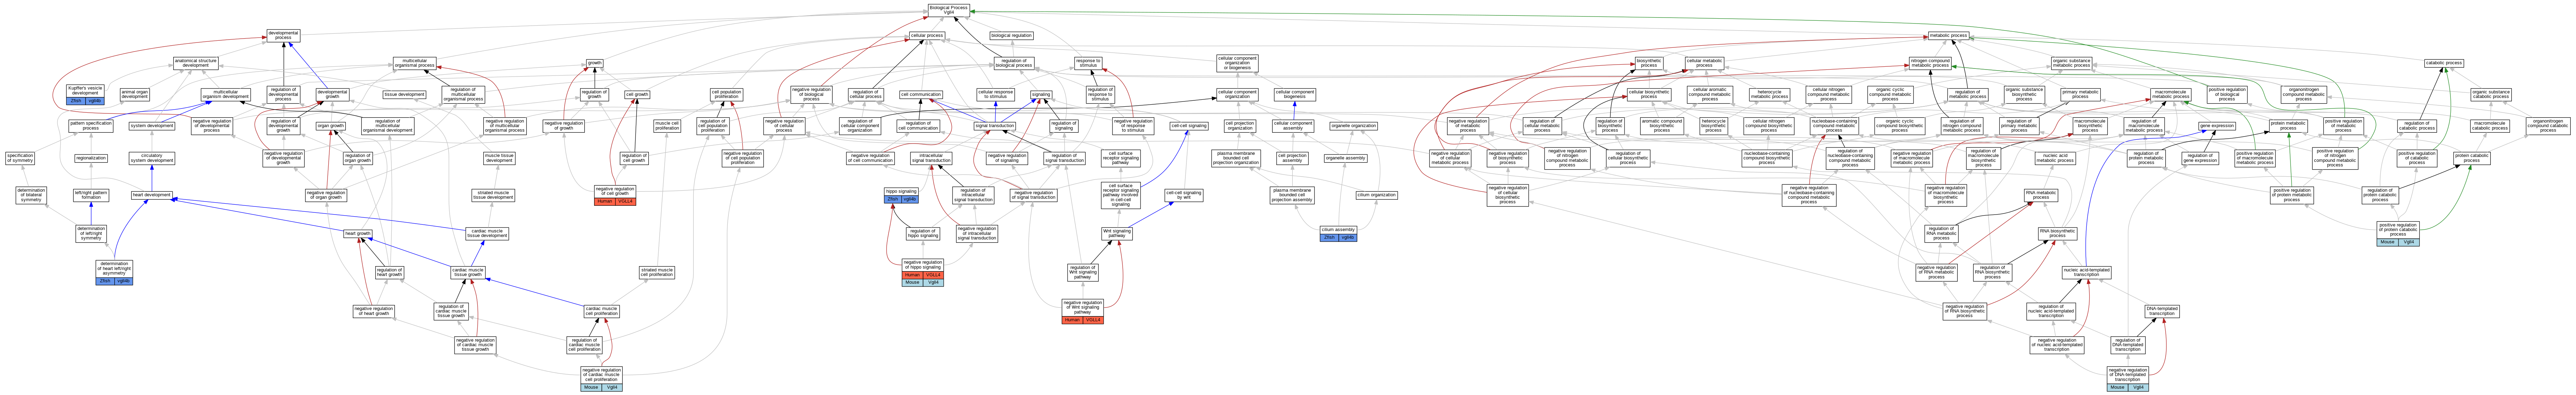Screen dimensions: 2576x395
Task: Click negative regulation of heart growth node
Action: pos(374,311)
